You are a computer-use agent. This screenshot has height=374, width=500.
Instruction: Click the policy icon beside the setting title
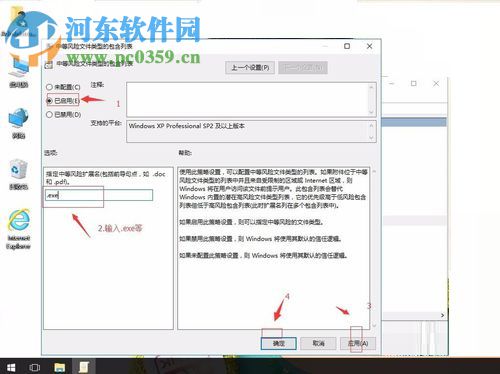49,64
